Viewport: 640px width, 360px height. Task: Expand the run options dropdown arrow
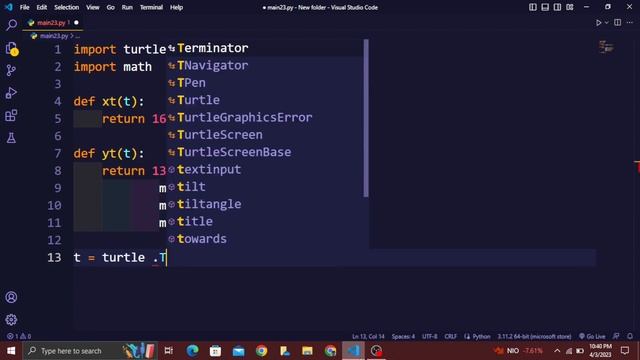pos(607,23)
